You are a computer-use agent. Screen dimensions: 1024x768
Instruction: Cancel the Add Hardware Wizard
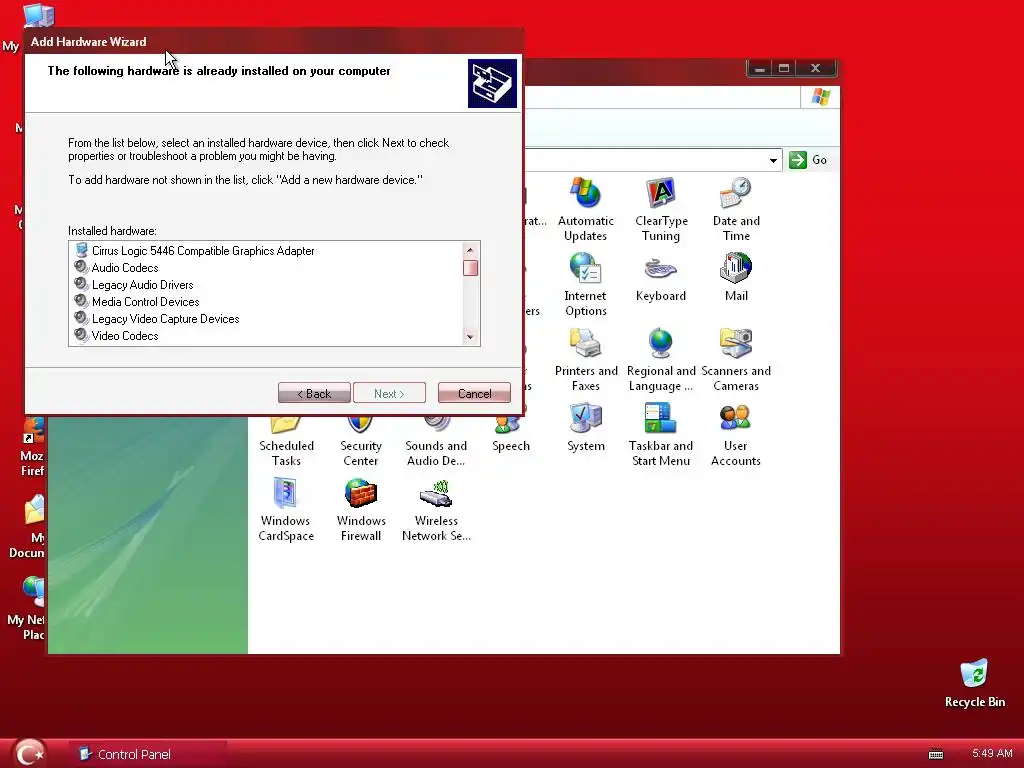(474, 393)
